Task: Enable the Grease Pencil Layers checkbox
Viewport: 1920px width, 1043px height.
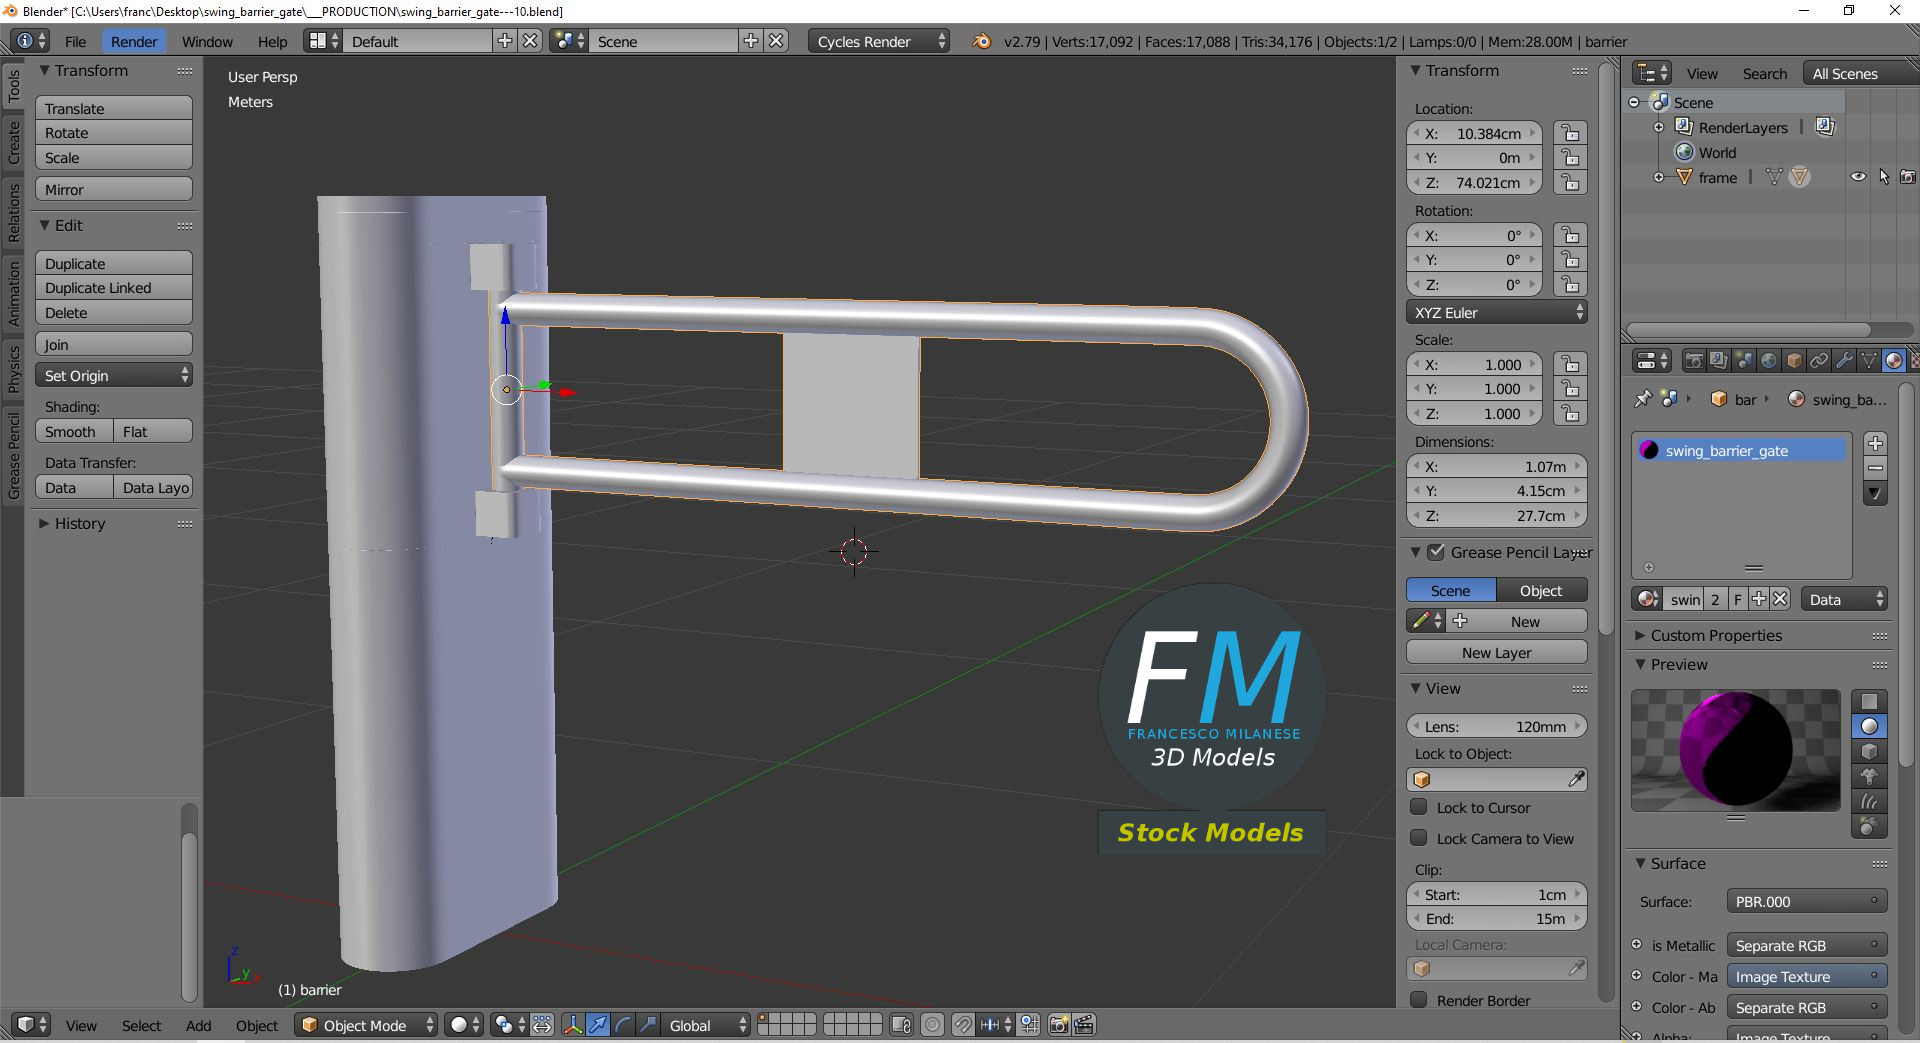Action: [1436, 552]
